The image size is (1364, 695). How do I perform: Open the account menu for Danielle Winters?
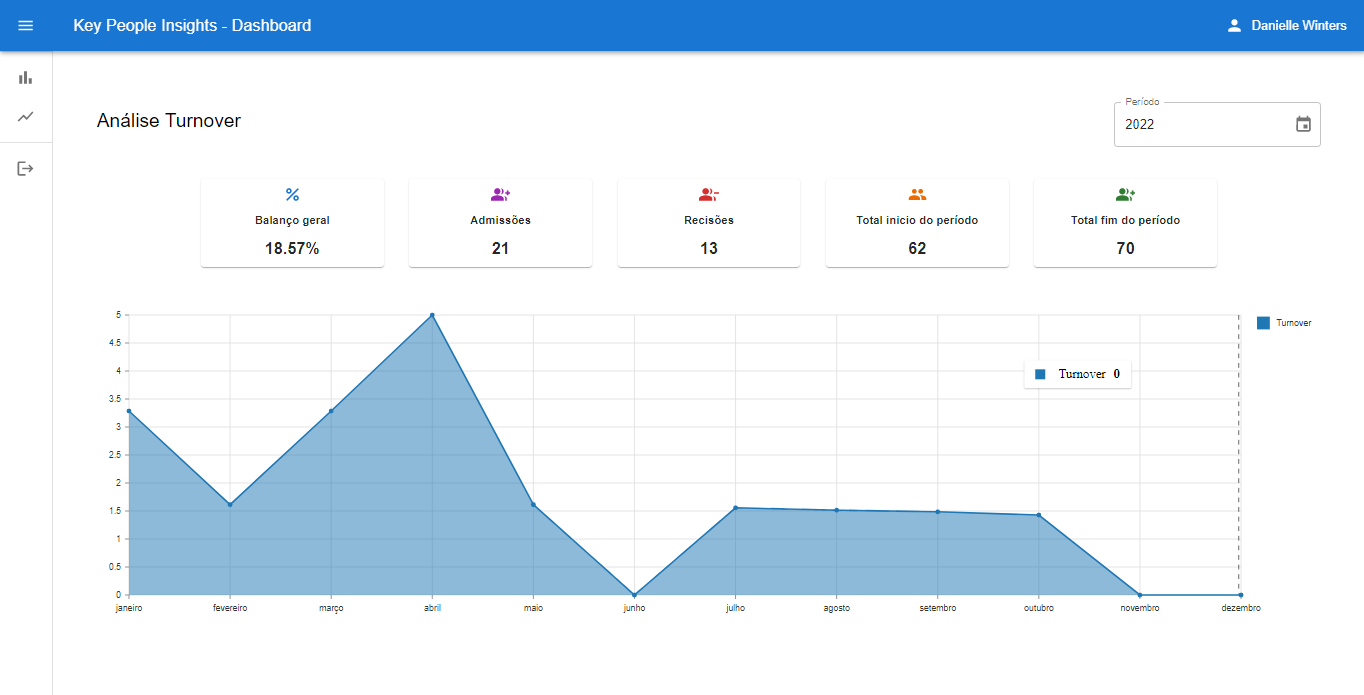1296,25
